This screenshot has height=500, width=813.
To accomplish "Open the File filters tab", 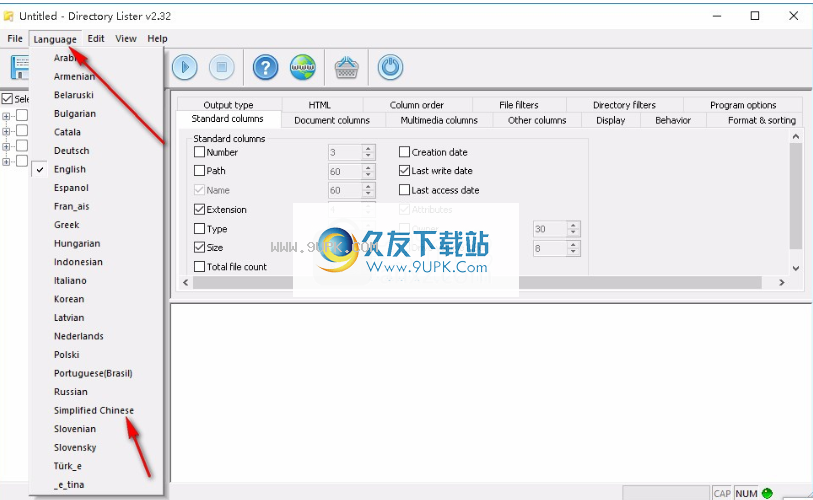I will pos(518,105).
